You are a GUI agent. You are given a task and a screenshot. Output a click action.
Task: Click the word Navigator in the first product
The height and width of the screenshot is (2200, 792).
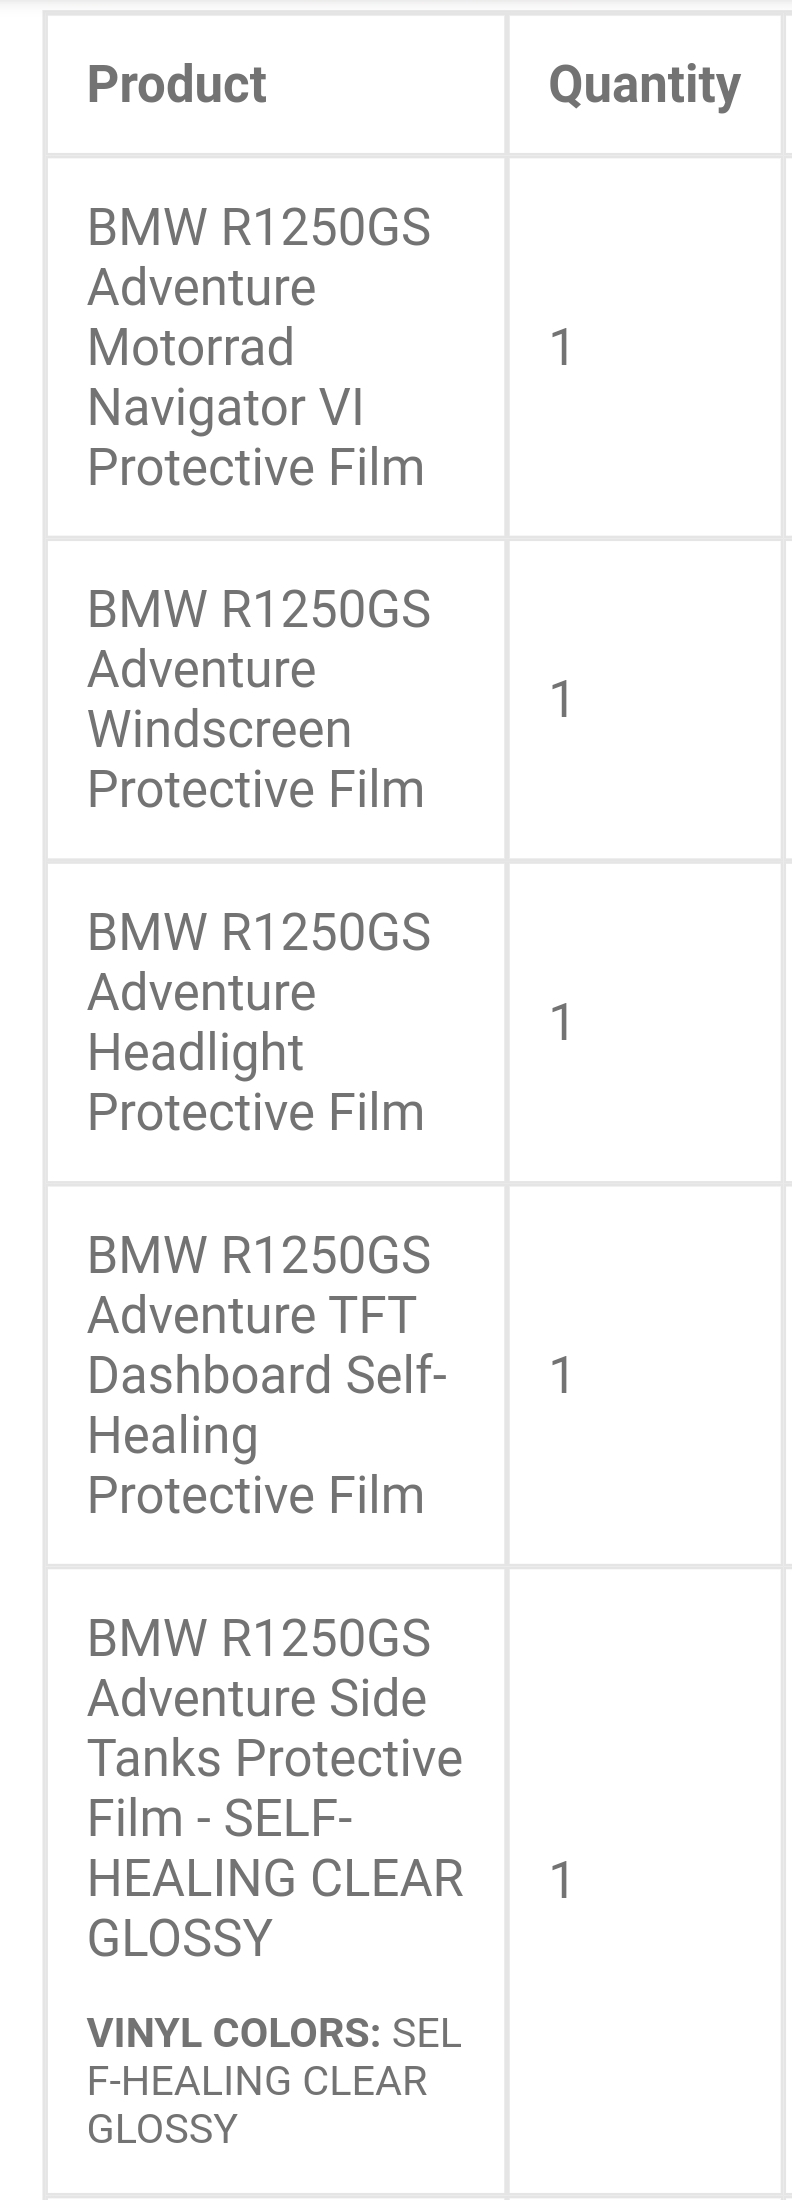tap(197, 407)
